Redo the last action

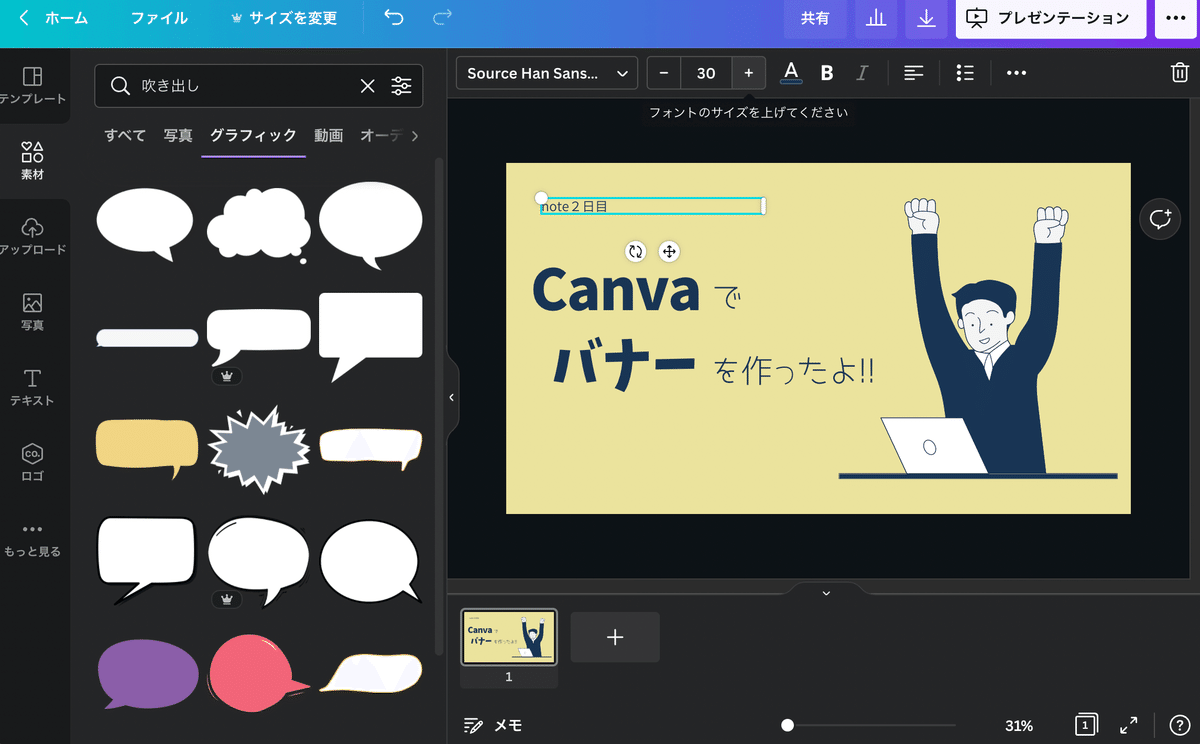(442, 18)
